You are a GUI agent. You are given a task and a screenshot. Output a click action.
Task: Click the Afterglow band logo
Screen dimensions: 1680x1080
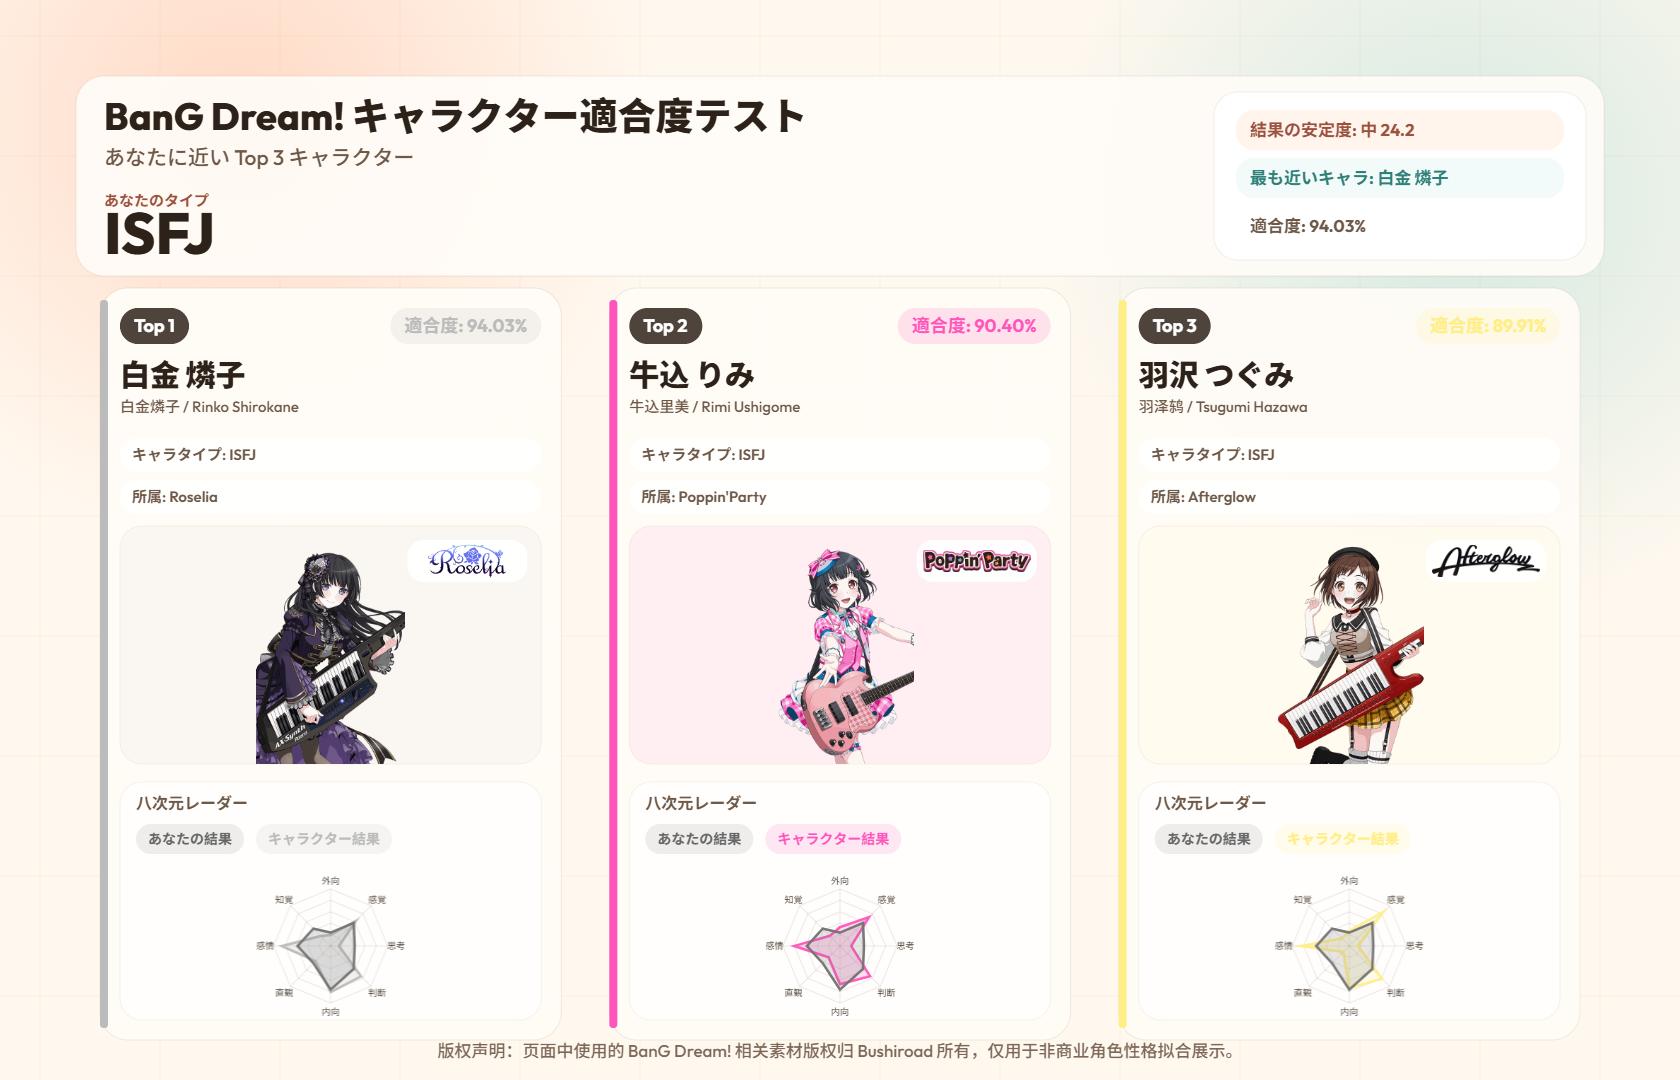[x=1486, y=561]
